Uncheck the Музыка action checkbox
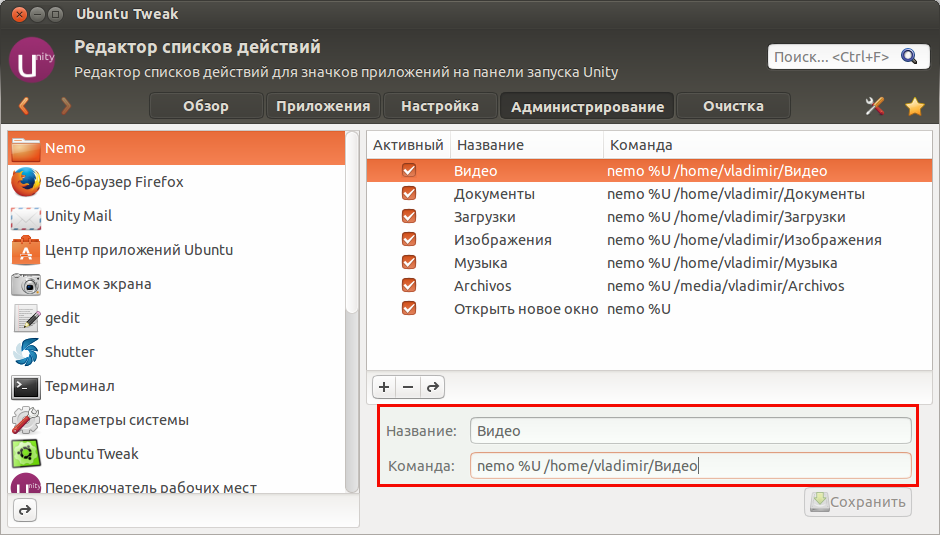The image size is (940, 535). point(409,262)
